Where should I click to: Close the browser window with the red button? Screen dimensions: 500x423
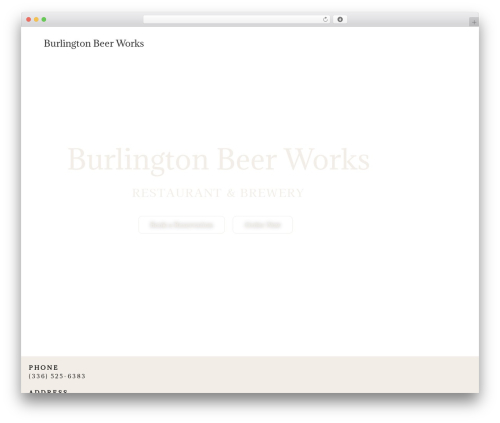pyautogui.click(x=29, y=20)
